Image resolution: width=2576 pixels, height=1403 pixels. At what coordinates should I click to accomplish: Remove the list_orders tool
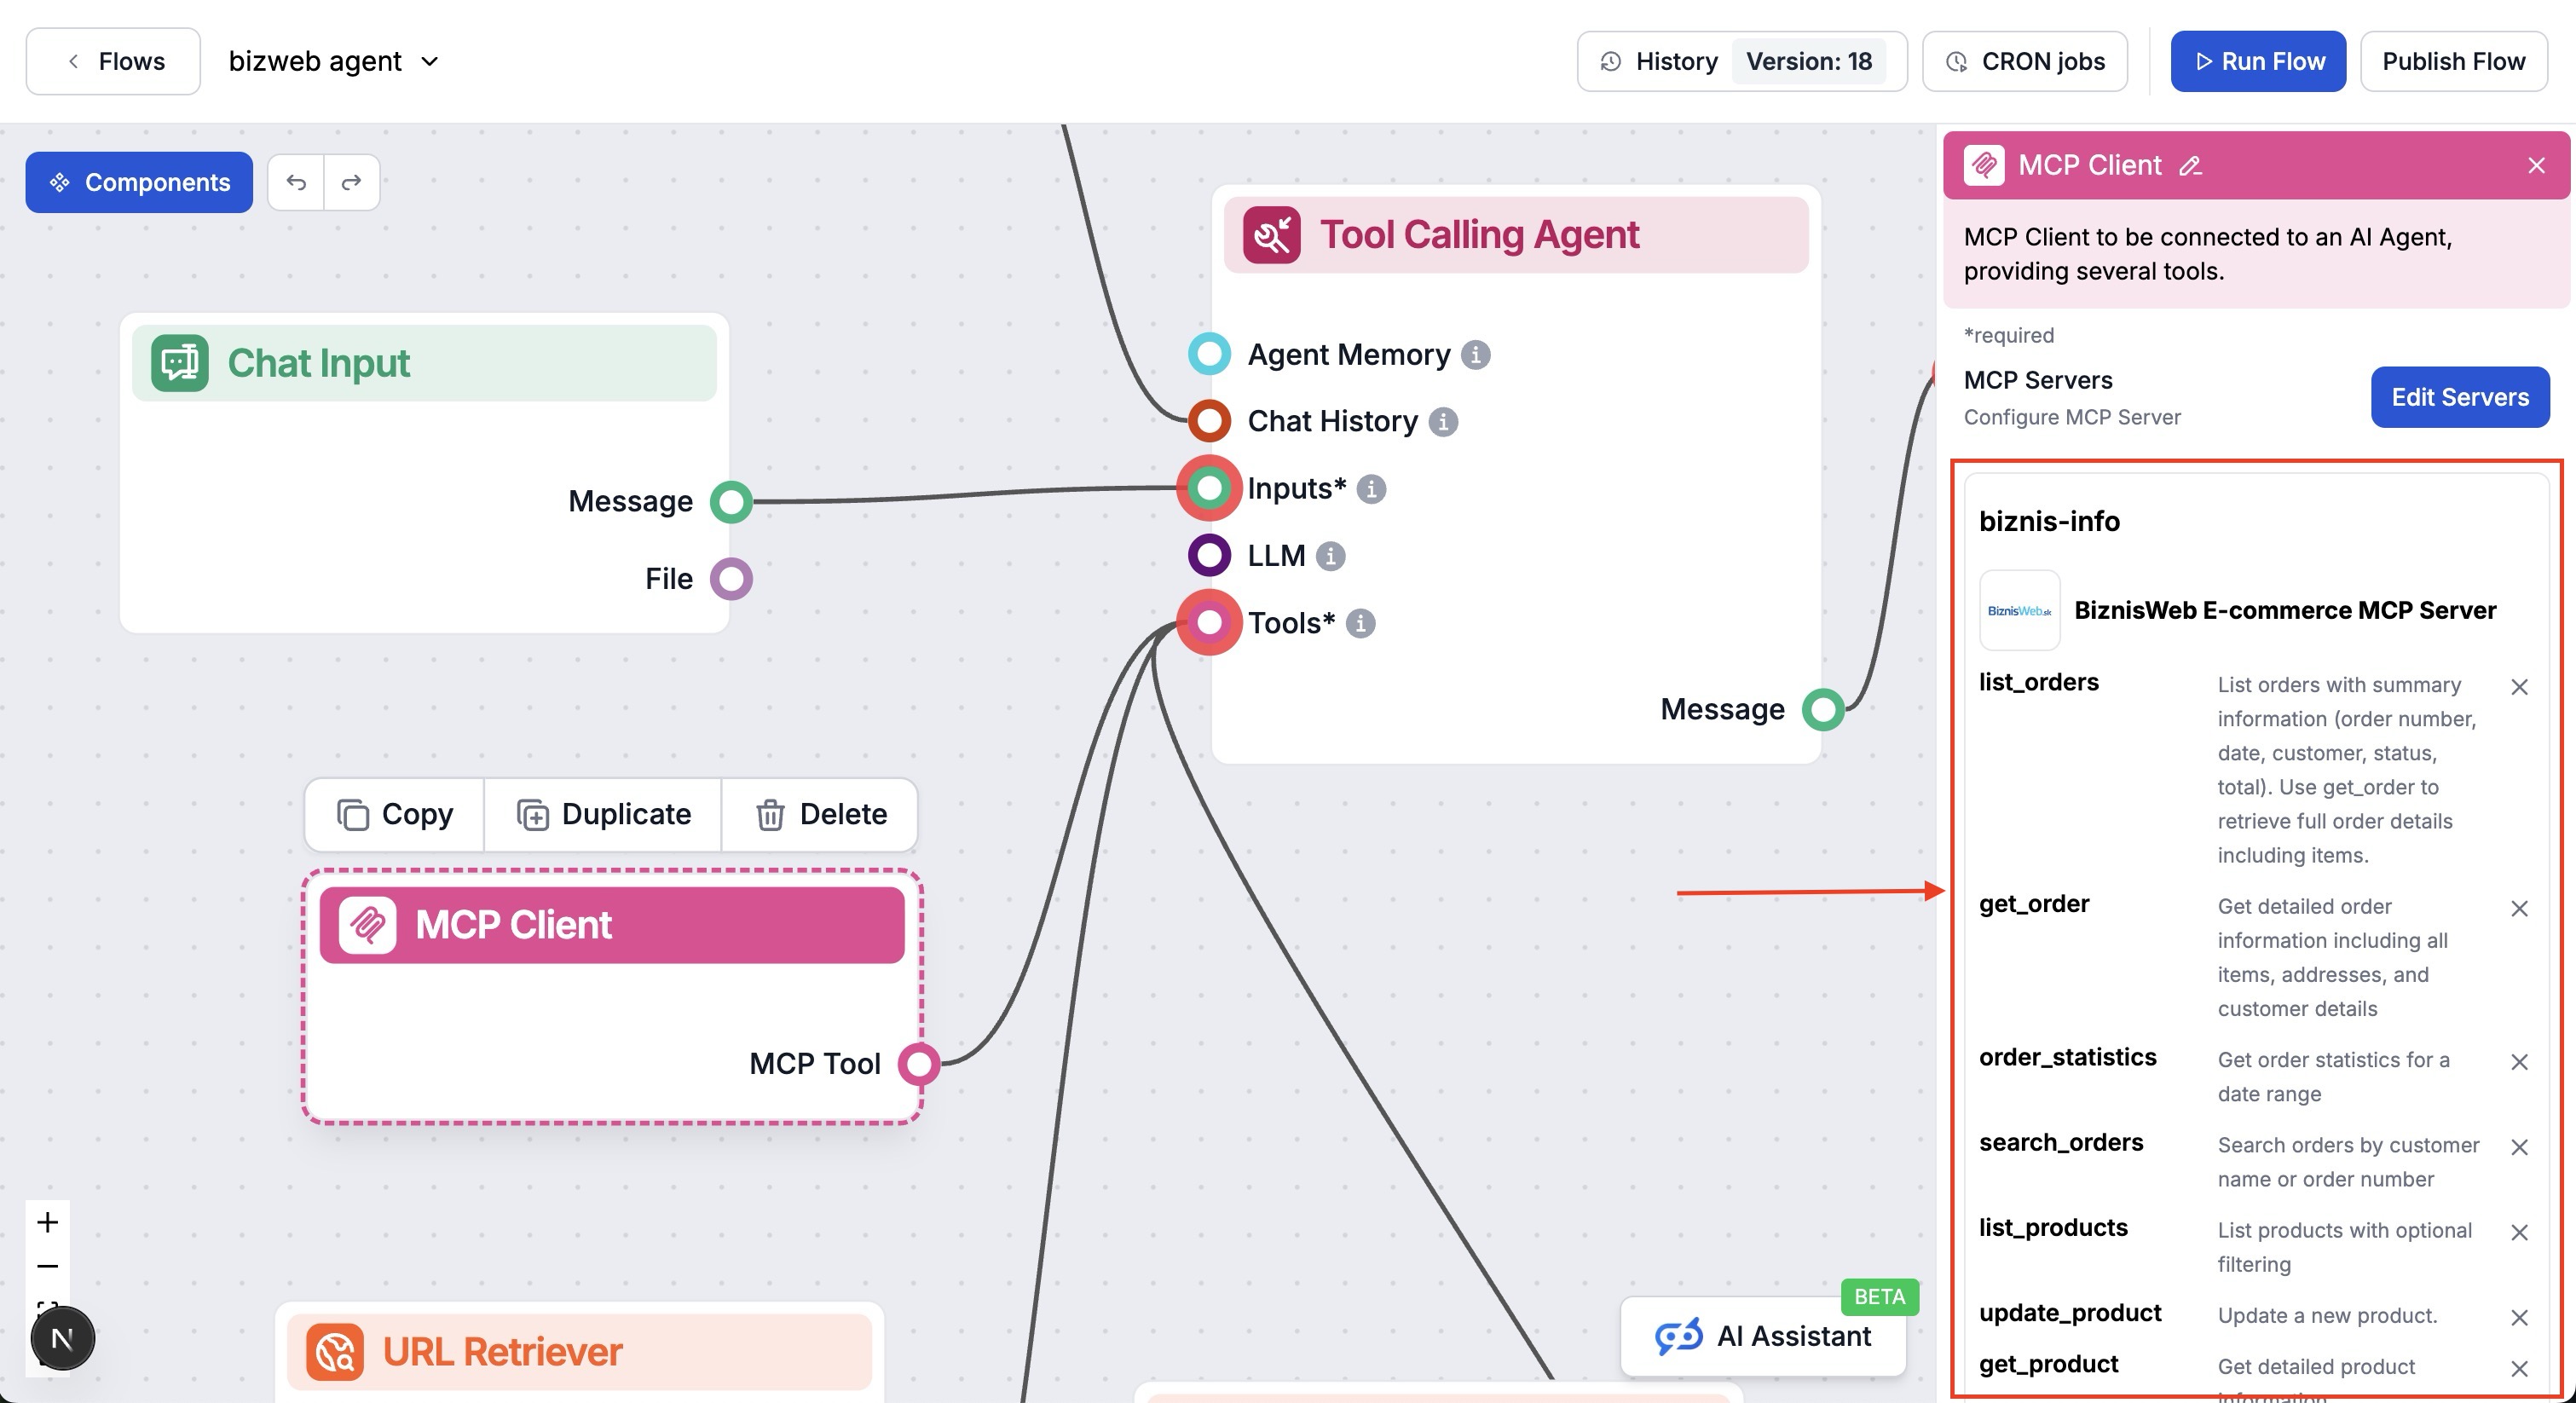(x=2519, y=687)
